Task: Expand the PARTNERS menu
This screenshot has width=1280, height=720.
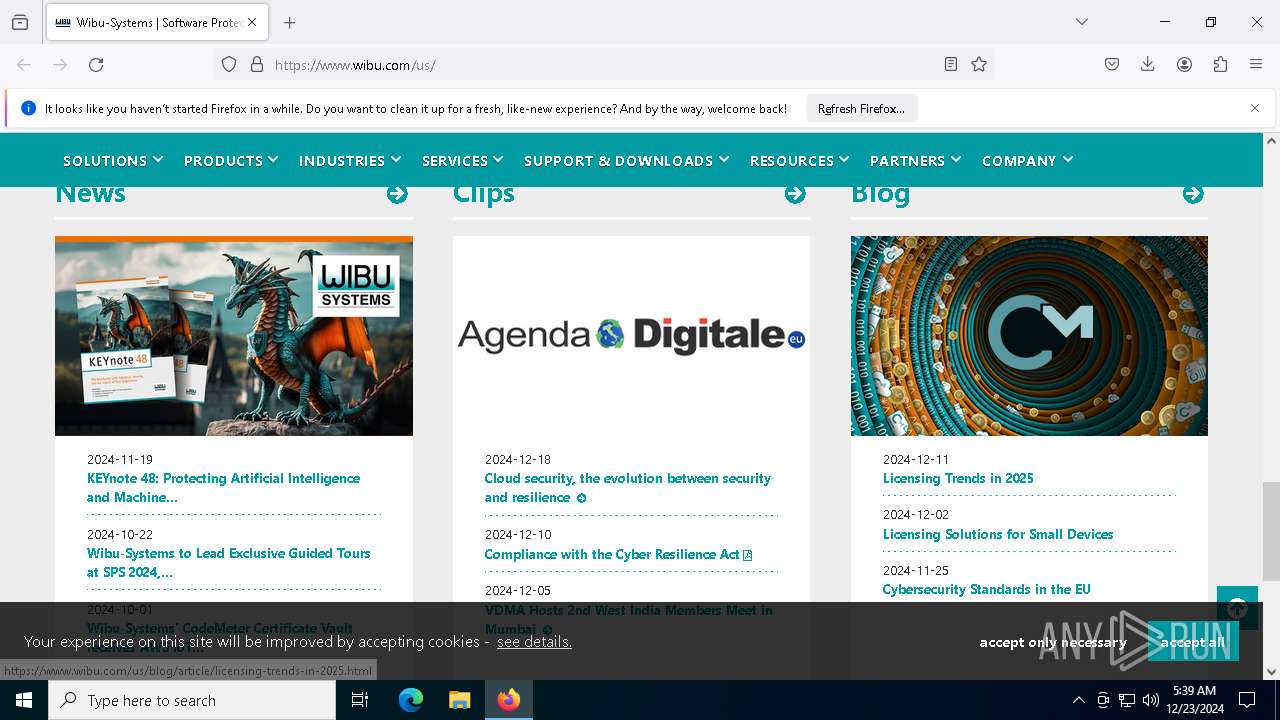Action: coord(916,160)
